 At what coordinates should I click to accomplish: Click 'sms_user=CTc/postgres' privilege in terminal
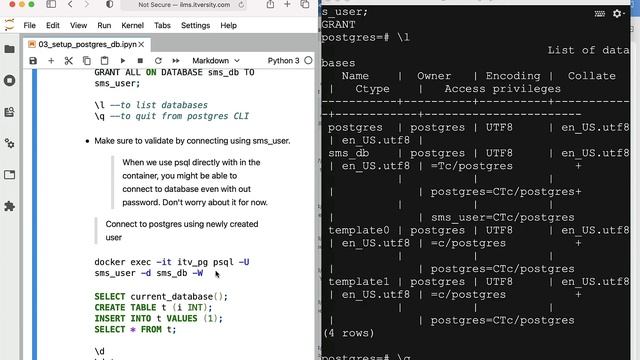[502, 218]
